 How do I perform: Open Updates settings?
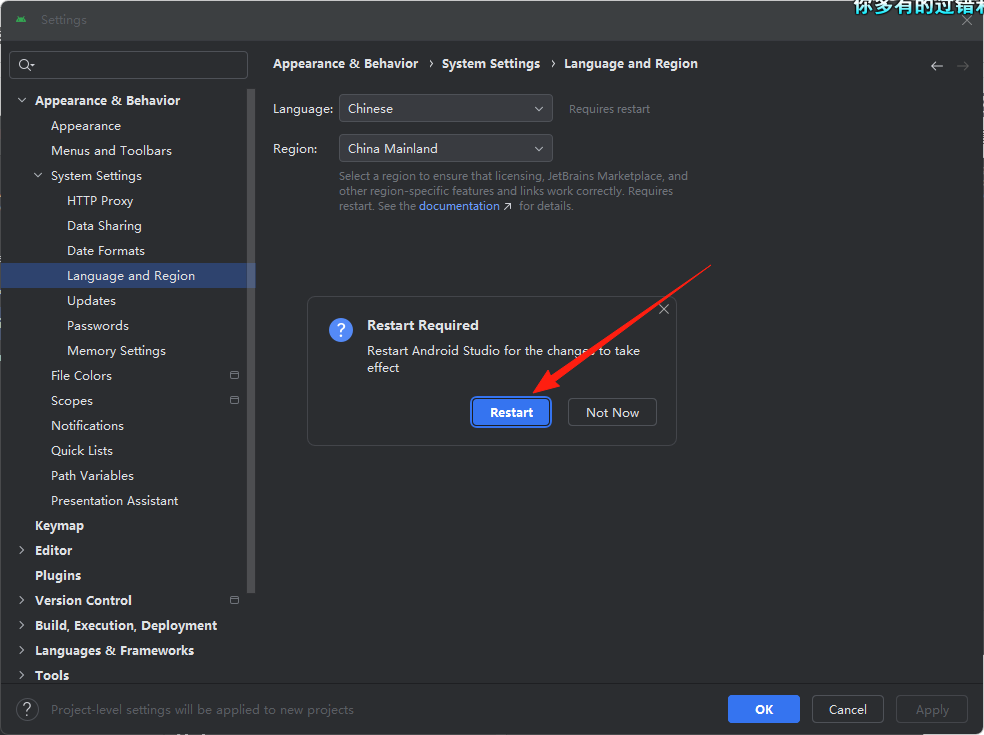(x=91, y=301)
